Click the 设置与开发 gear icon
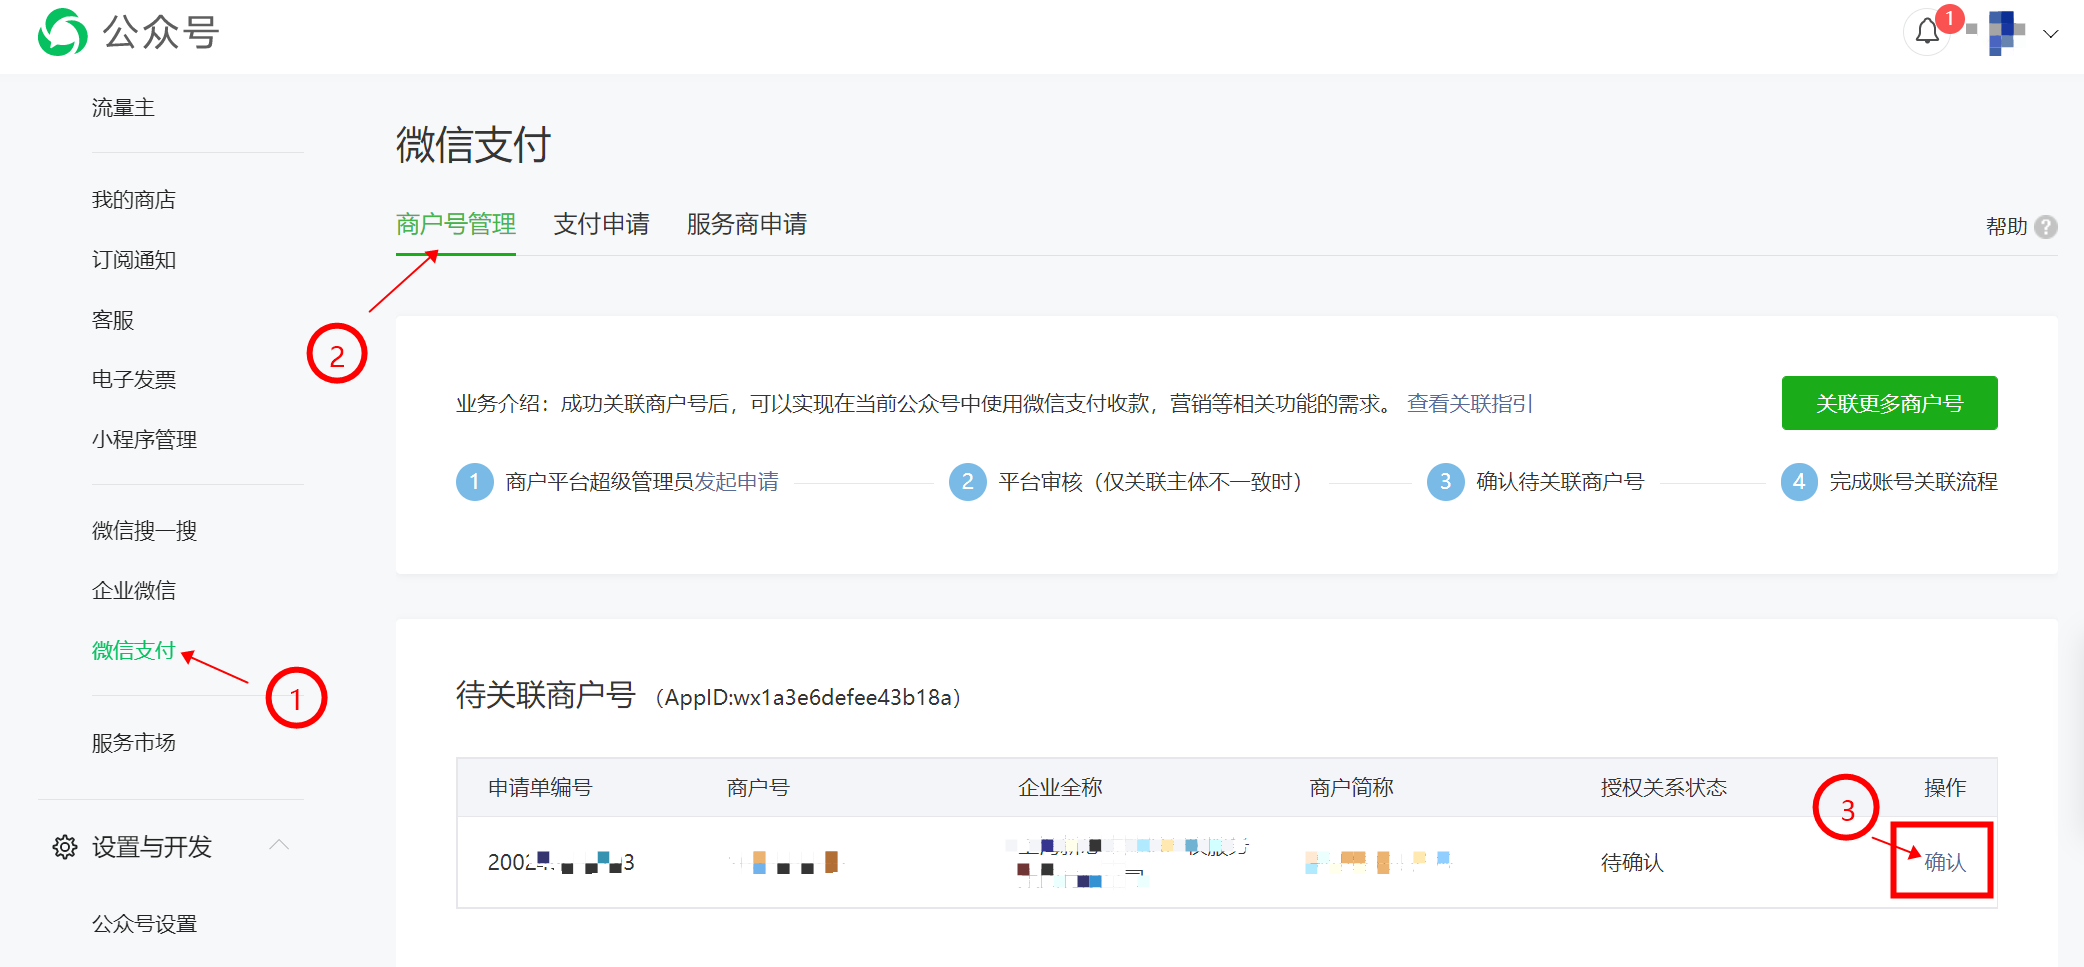Viewport: 2084px width, 967px height. (x=65, y=847)
